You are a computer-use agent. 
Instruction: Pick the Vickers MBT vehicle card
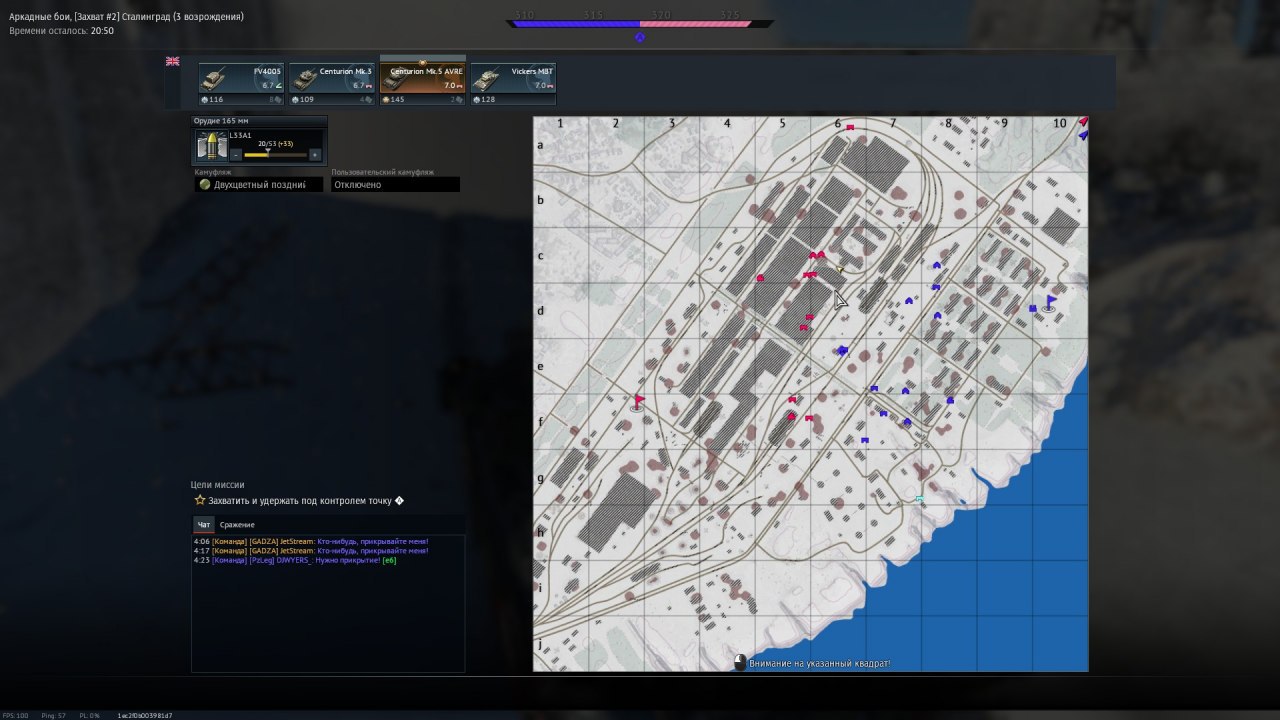(x=513, y=84)
